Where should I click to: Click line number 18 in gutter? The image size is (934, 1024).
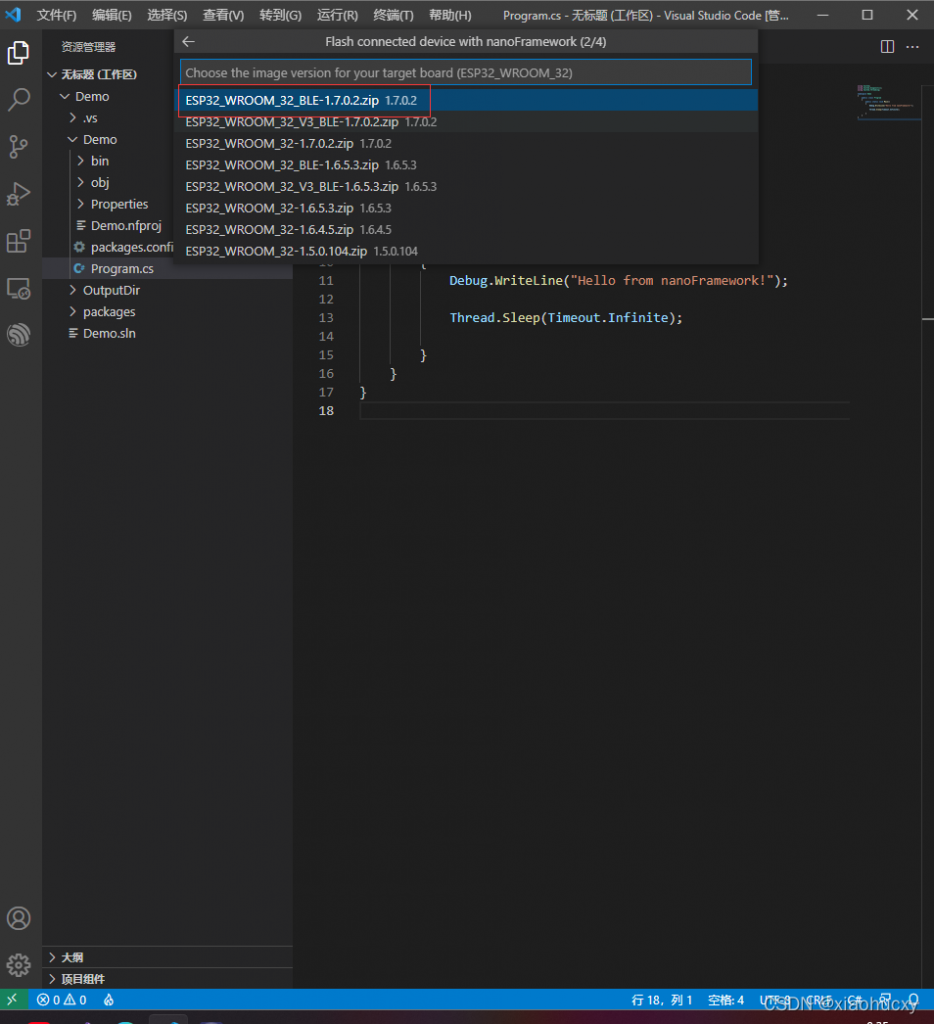pyautogui.click(x=326, y=411)
